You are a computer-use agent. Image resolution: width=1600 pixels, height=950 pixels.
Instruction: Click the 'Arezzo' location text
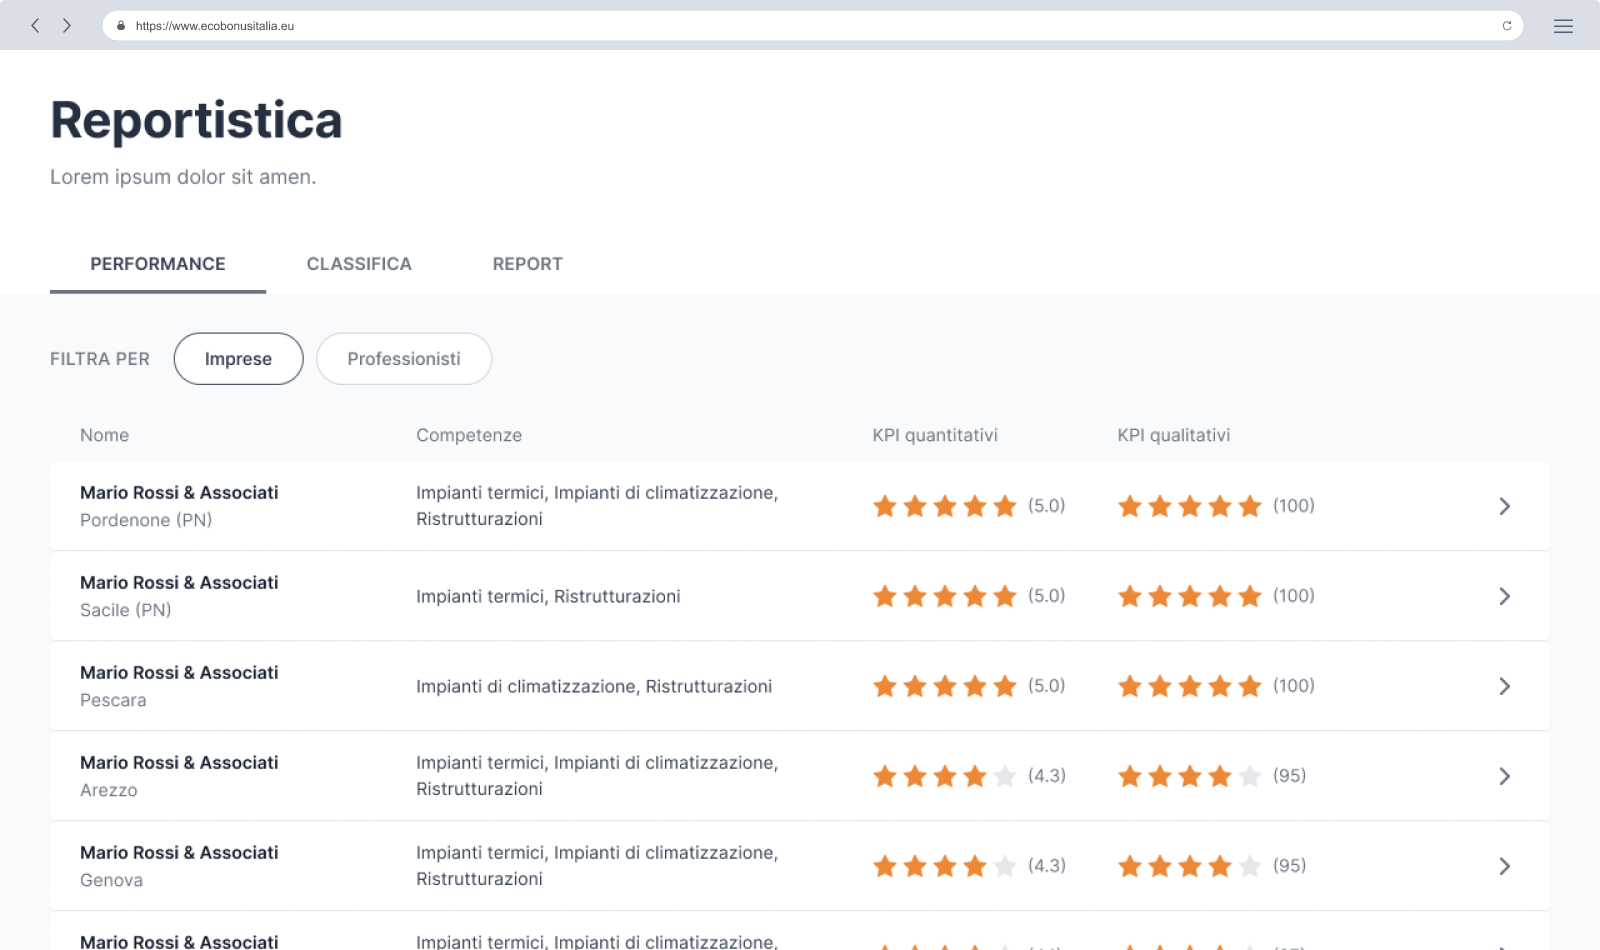pyautogui.click(x=109, y=790)
